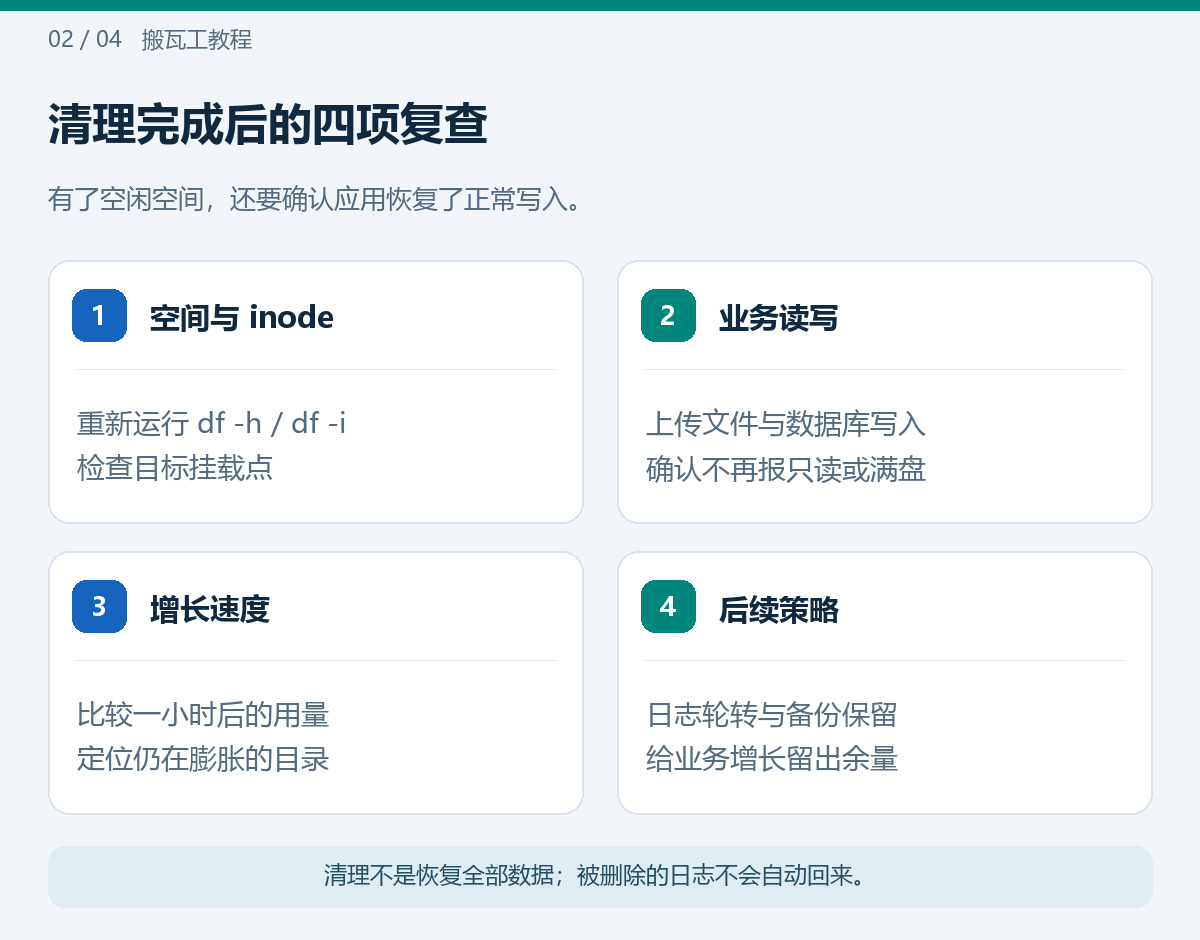Viewport: 1200px width, 940px height.
Task: Click subtitle starting 有了空闲空间
Action: click(x=315, y=200)
